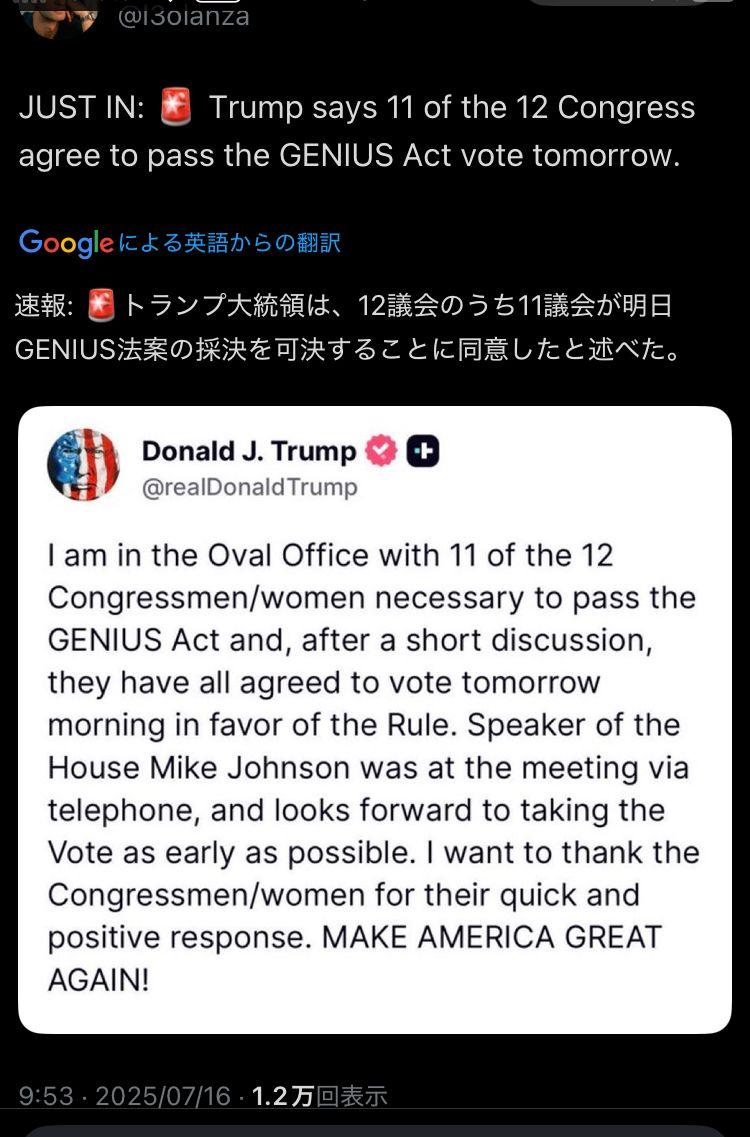Tap the reply bar at the bottom edge

click(x=375, y=1128)
